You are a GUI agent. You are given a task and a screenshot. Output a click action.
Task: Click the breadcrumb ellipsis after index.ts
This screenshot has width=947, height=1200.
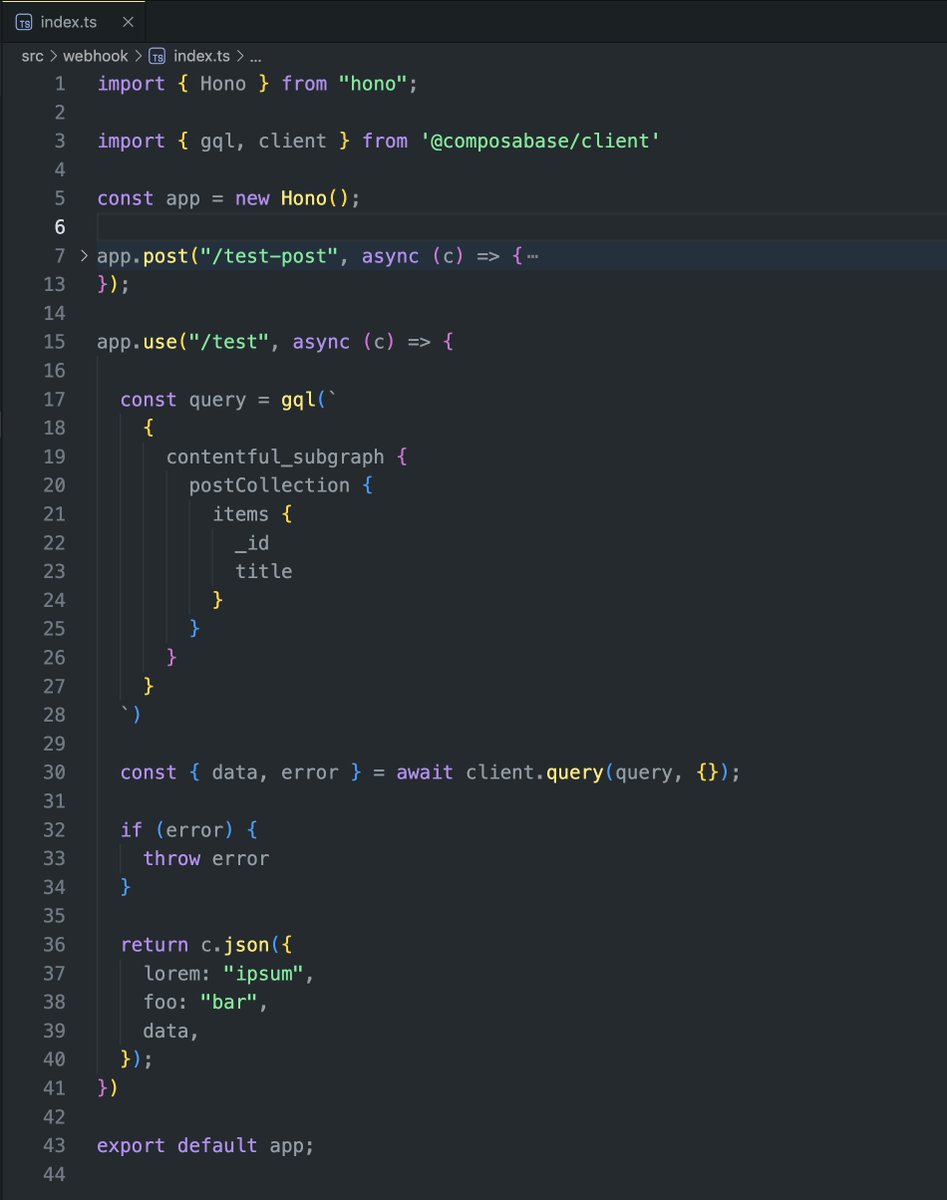pos(256,56)
